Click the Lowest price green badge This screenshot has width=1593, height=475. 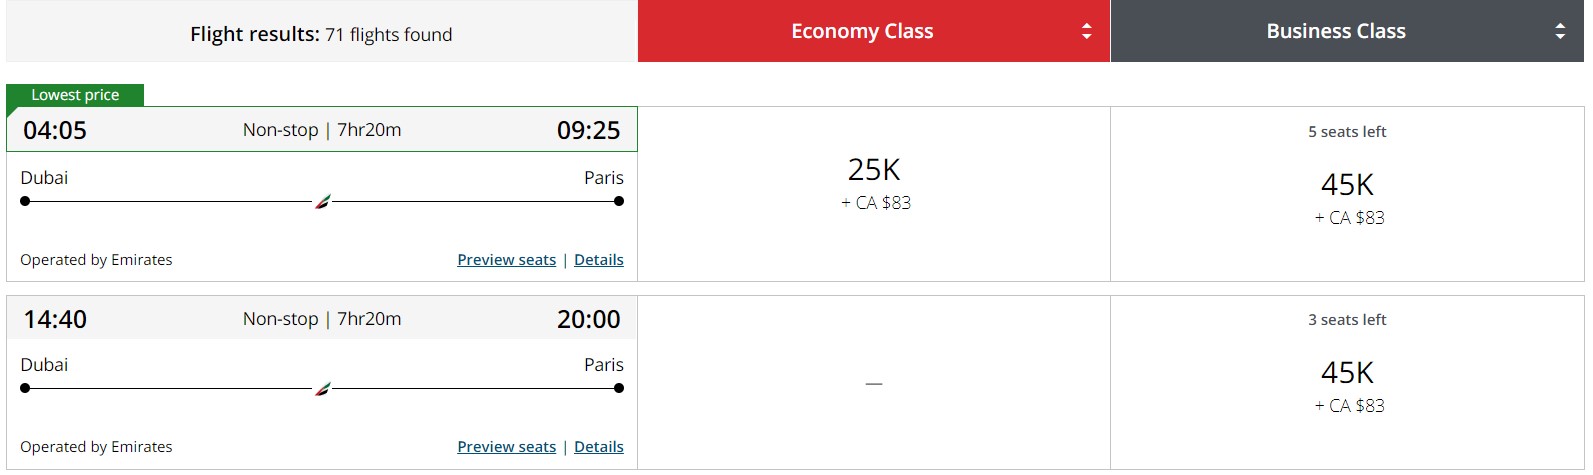pyautogui.click(x=75, y=95)
